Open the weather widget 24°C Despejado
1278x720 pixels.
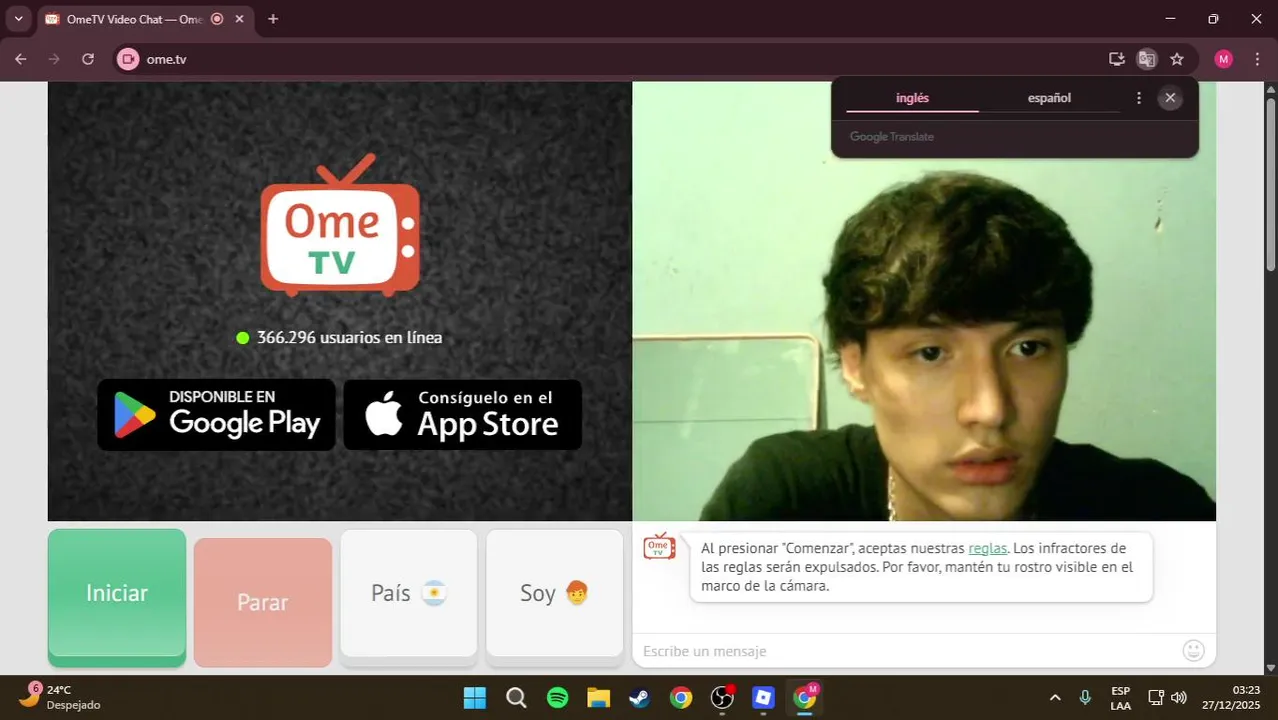62,697
